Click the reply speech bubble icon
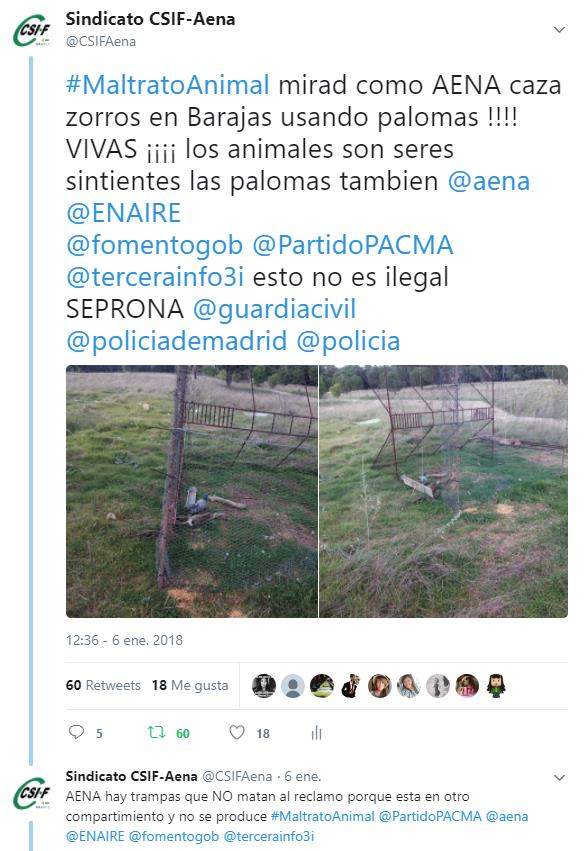The height and width of the screenshot is (851, 585). (77, 732)
